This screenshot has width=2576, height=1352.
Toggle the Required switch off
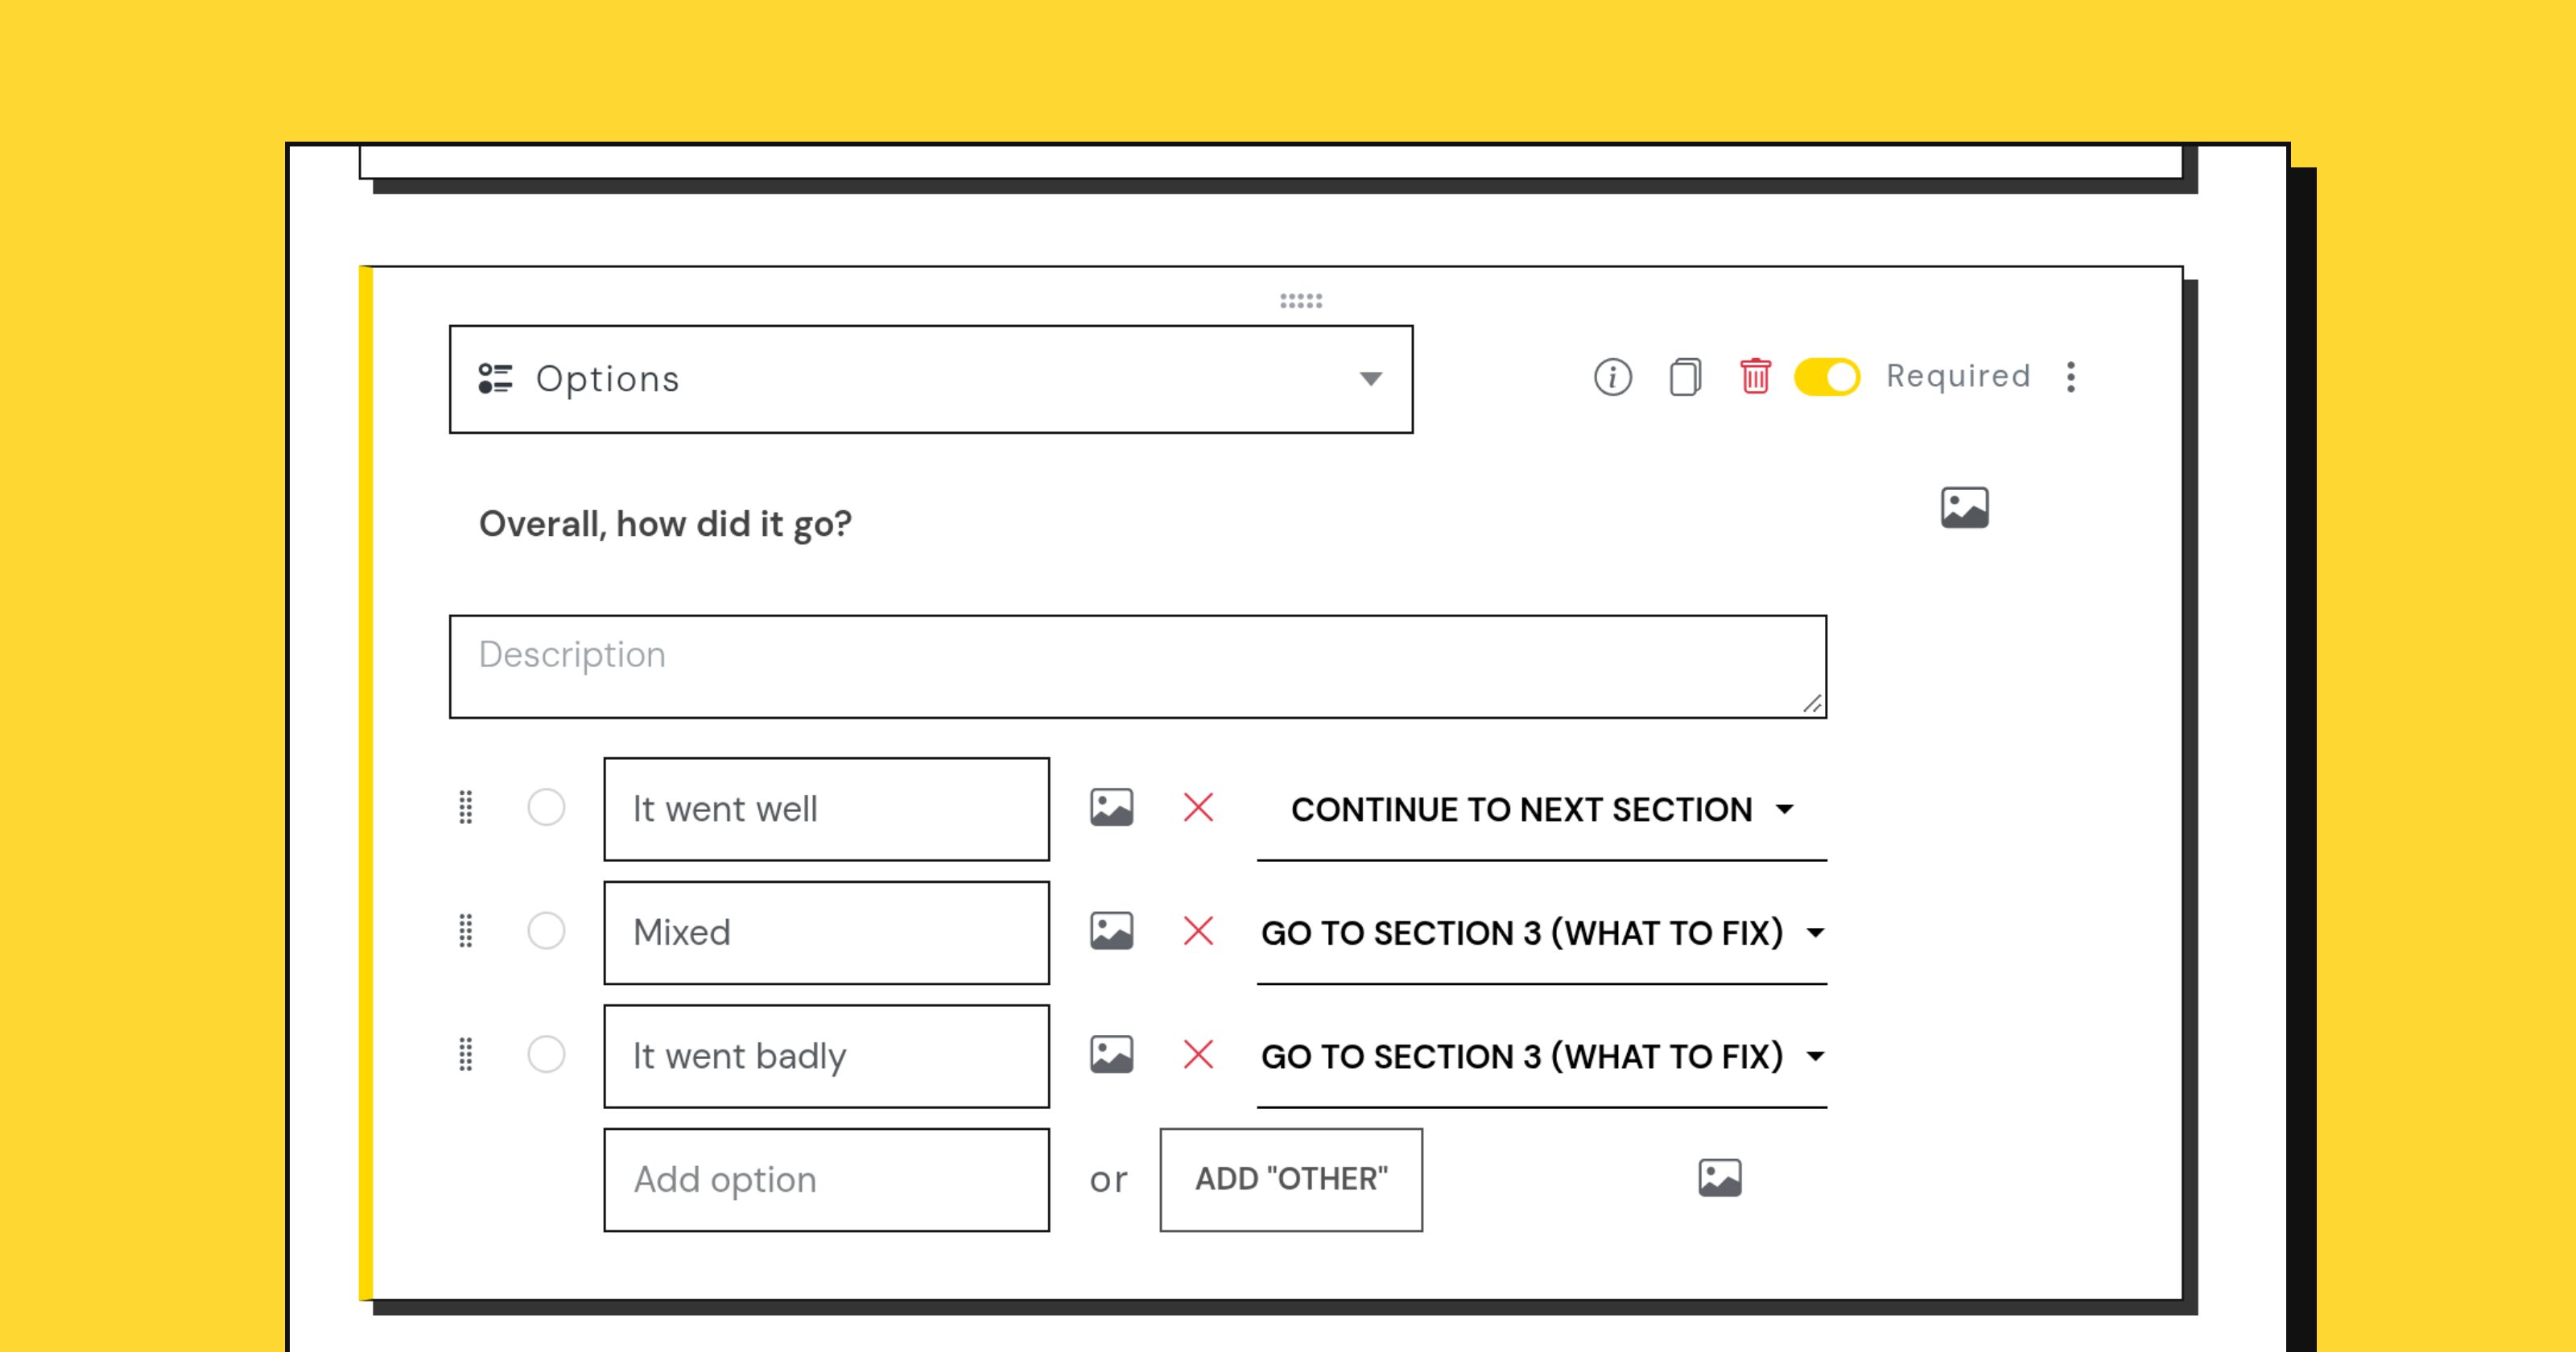click(1827, 377)
